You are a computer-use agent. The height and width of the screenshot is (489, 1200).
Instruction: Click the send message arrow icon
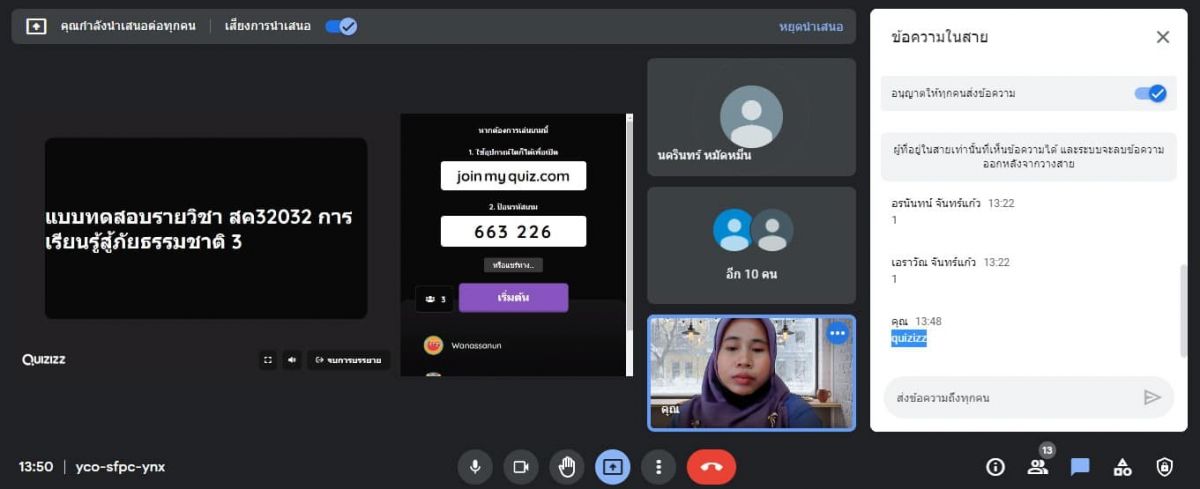click(1152, 398)
